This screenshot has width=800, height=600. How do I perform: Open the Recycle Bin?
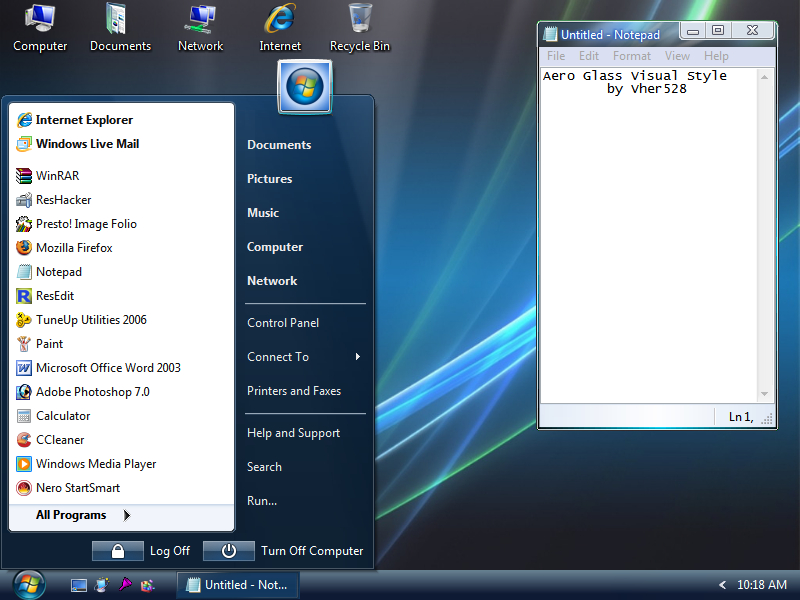(360, 29)
